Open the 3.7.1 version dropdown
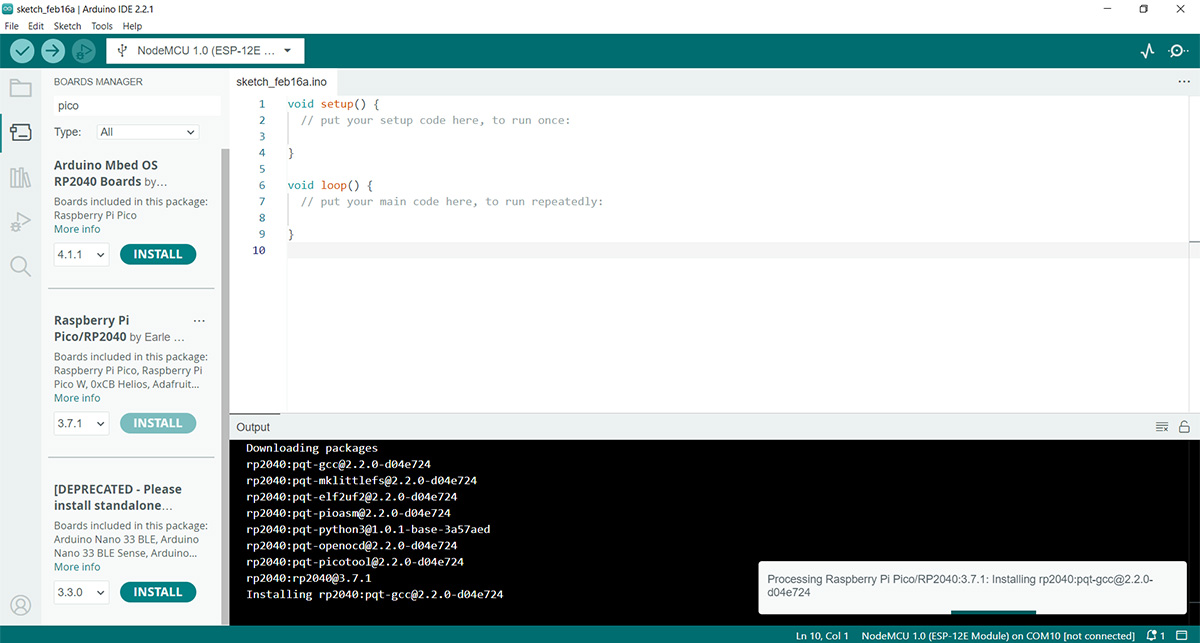 pyautogui.click(x=81, y=424)
